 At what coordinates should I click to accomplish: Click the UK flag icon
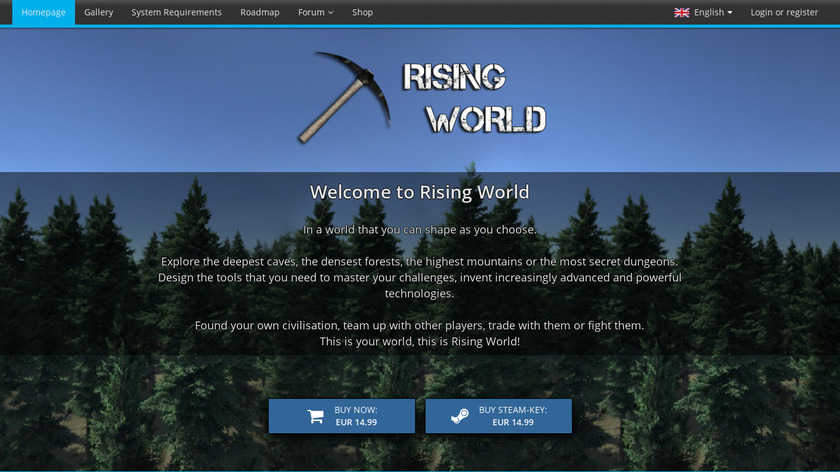point(681,12)
